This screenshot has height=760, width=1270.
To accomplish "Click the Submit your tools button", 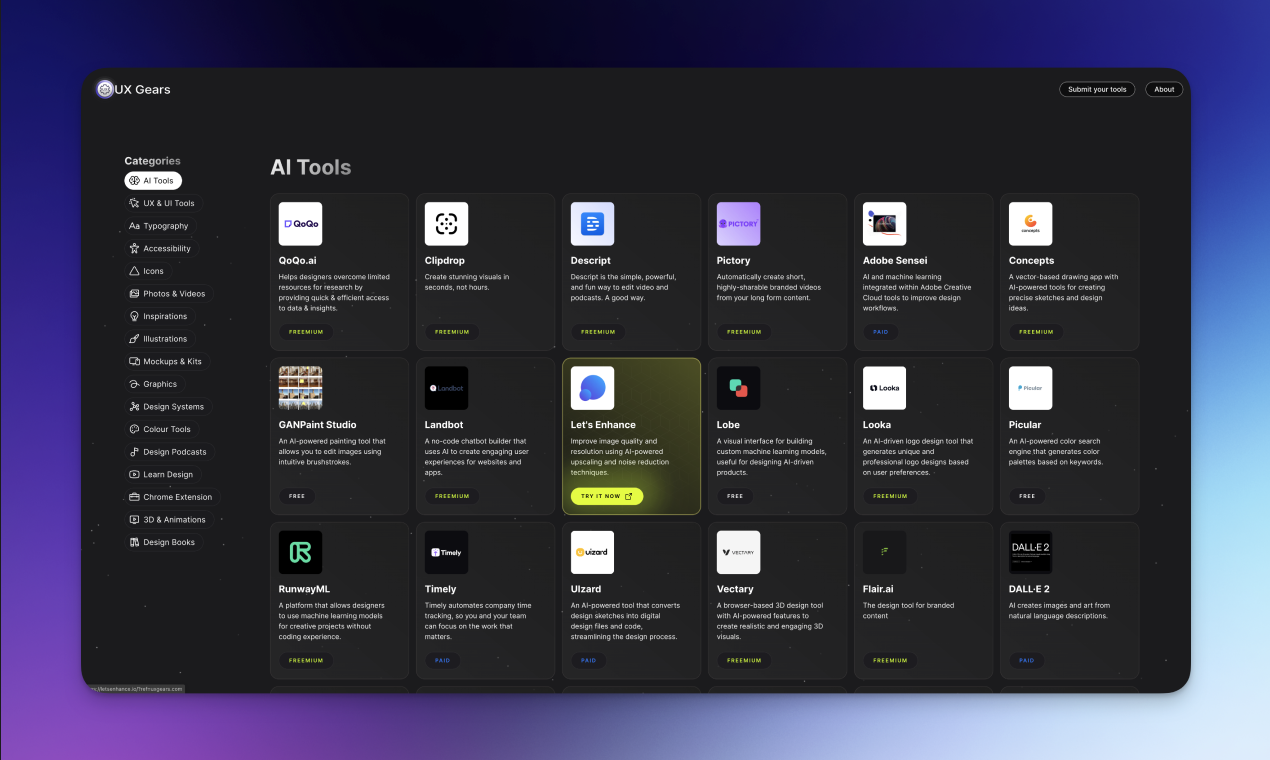I will (1097, 89).
